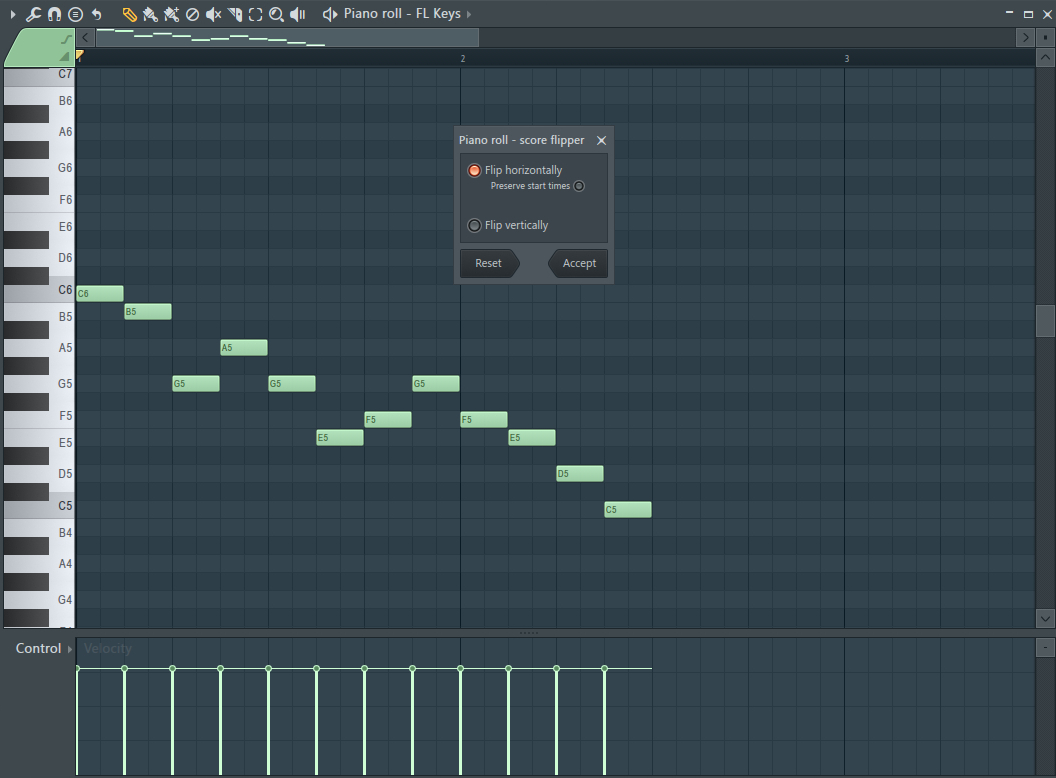Open the Control lane menu

coord(38,648)
